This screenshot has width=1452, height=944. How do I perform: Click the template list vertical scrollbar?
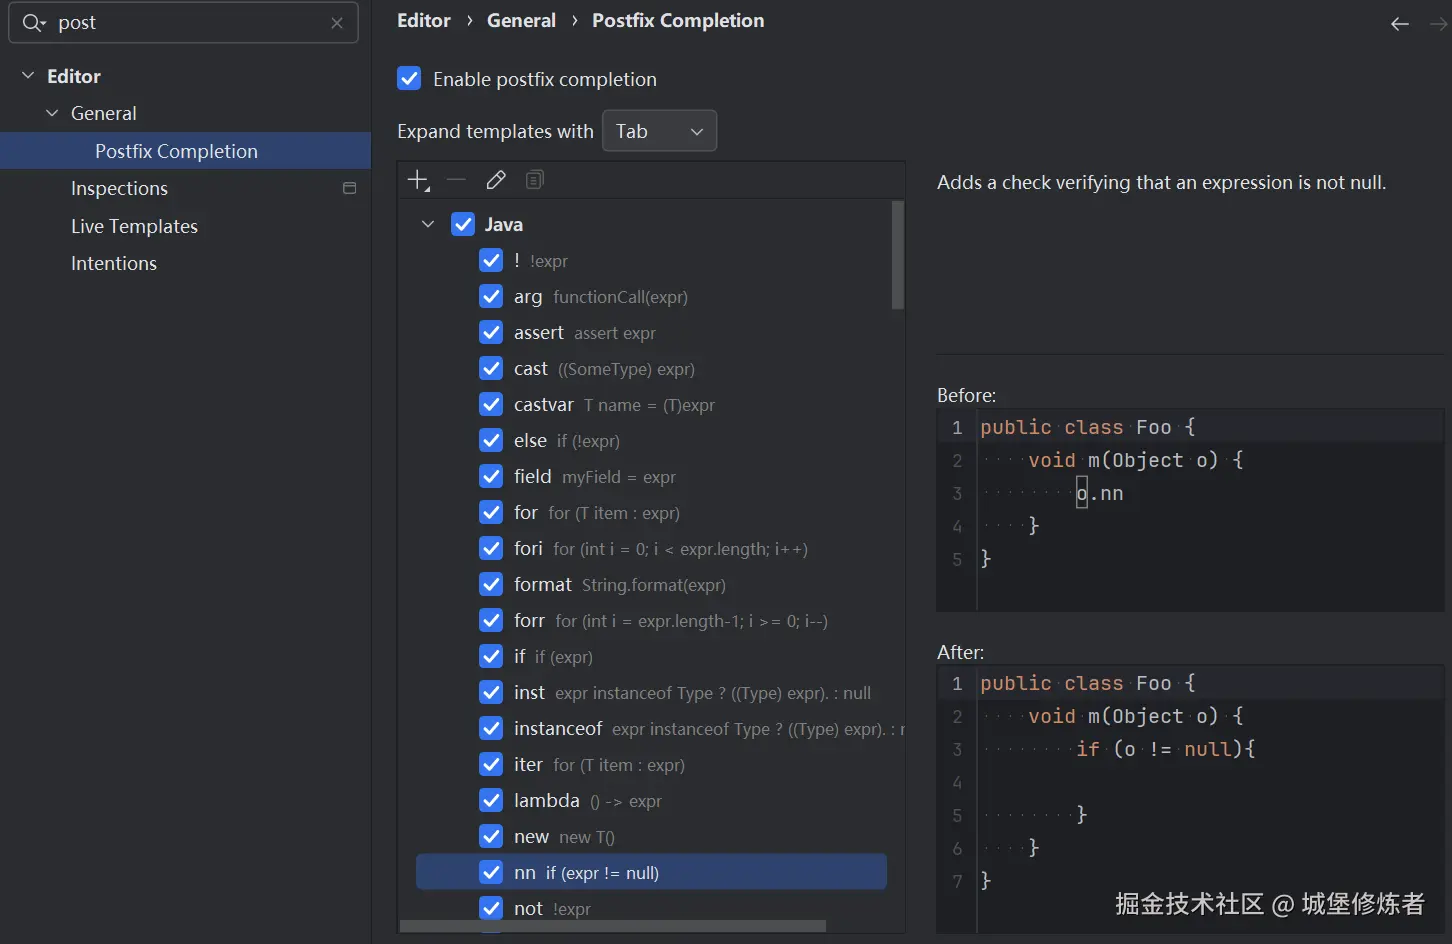(897, 256)
